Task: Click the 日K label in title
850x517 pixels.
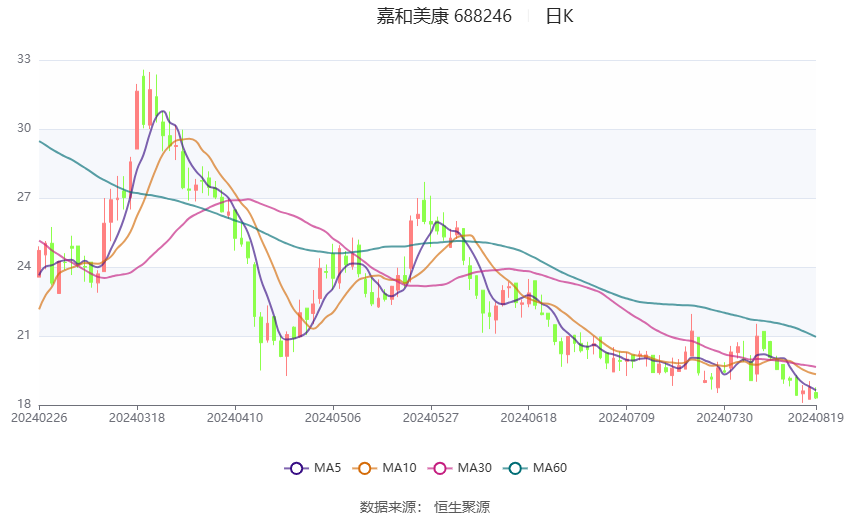Action: click(559, 16)
